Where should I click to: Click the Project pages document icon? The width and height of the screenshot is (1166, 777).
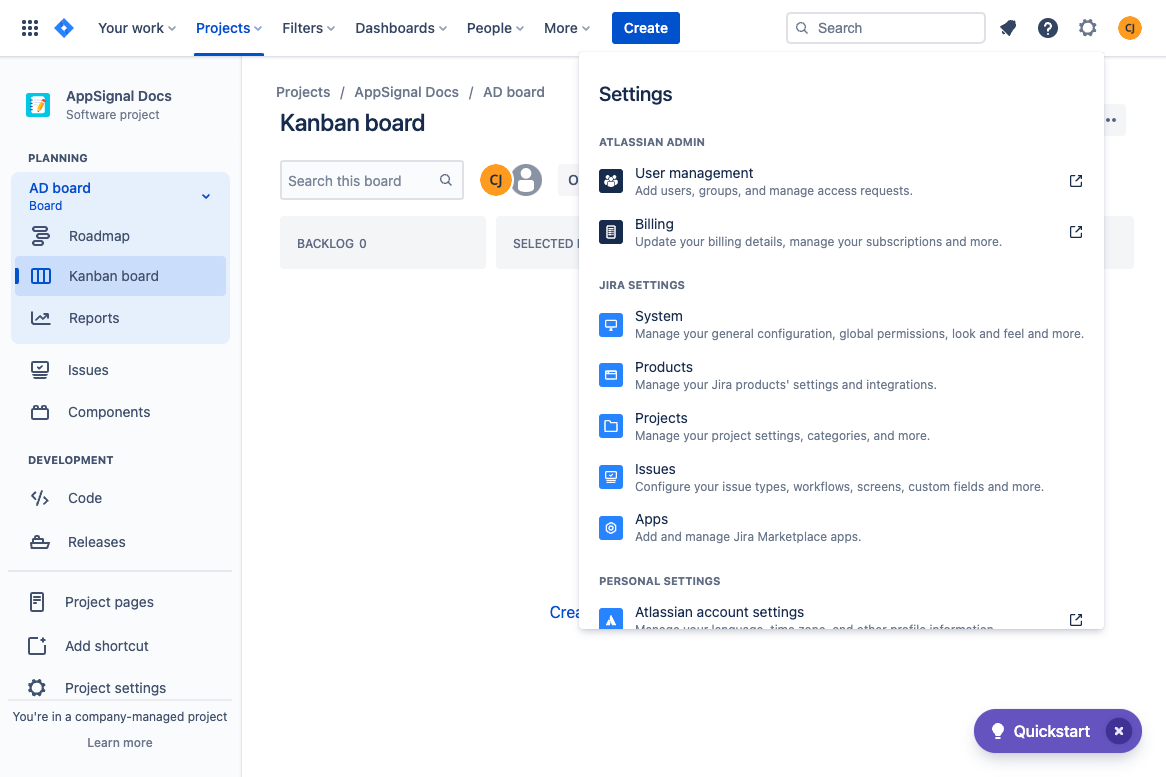(x=37, y=602)
